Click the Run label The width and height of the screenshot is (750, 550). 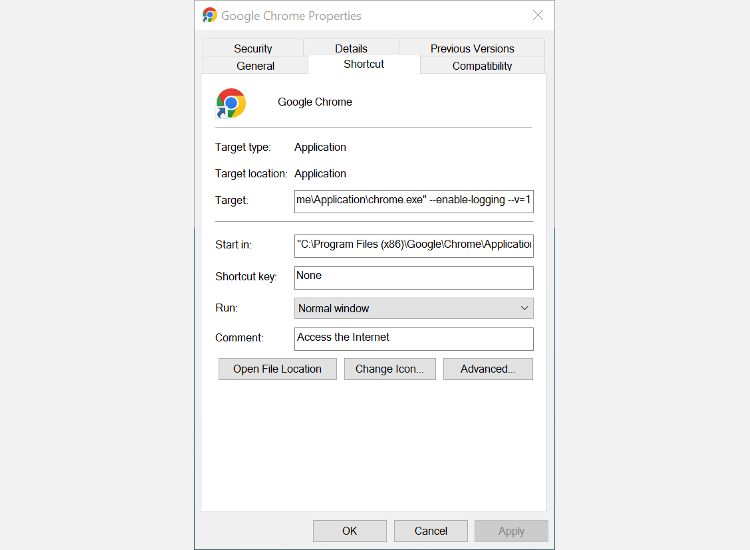tap(226, 308)
